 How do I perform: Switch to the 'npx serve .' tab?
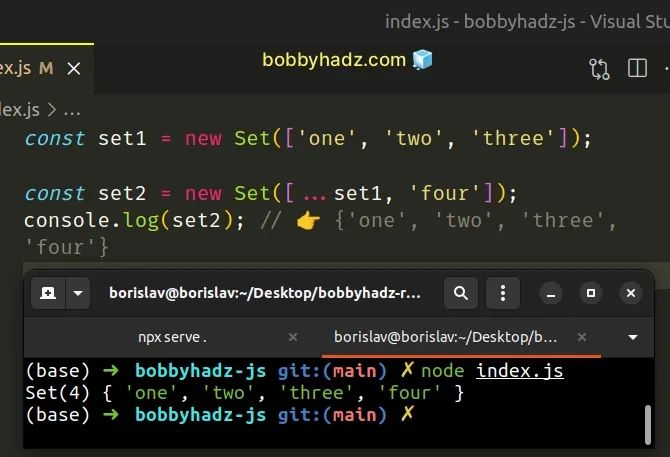(173, 337)
